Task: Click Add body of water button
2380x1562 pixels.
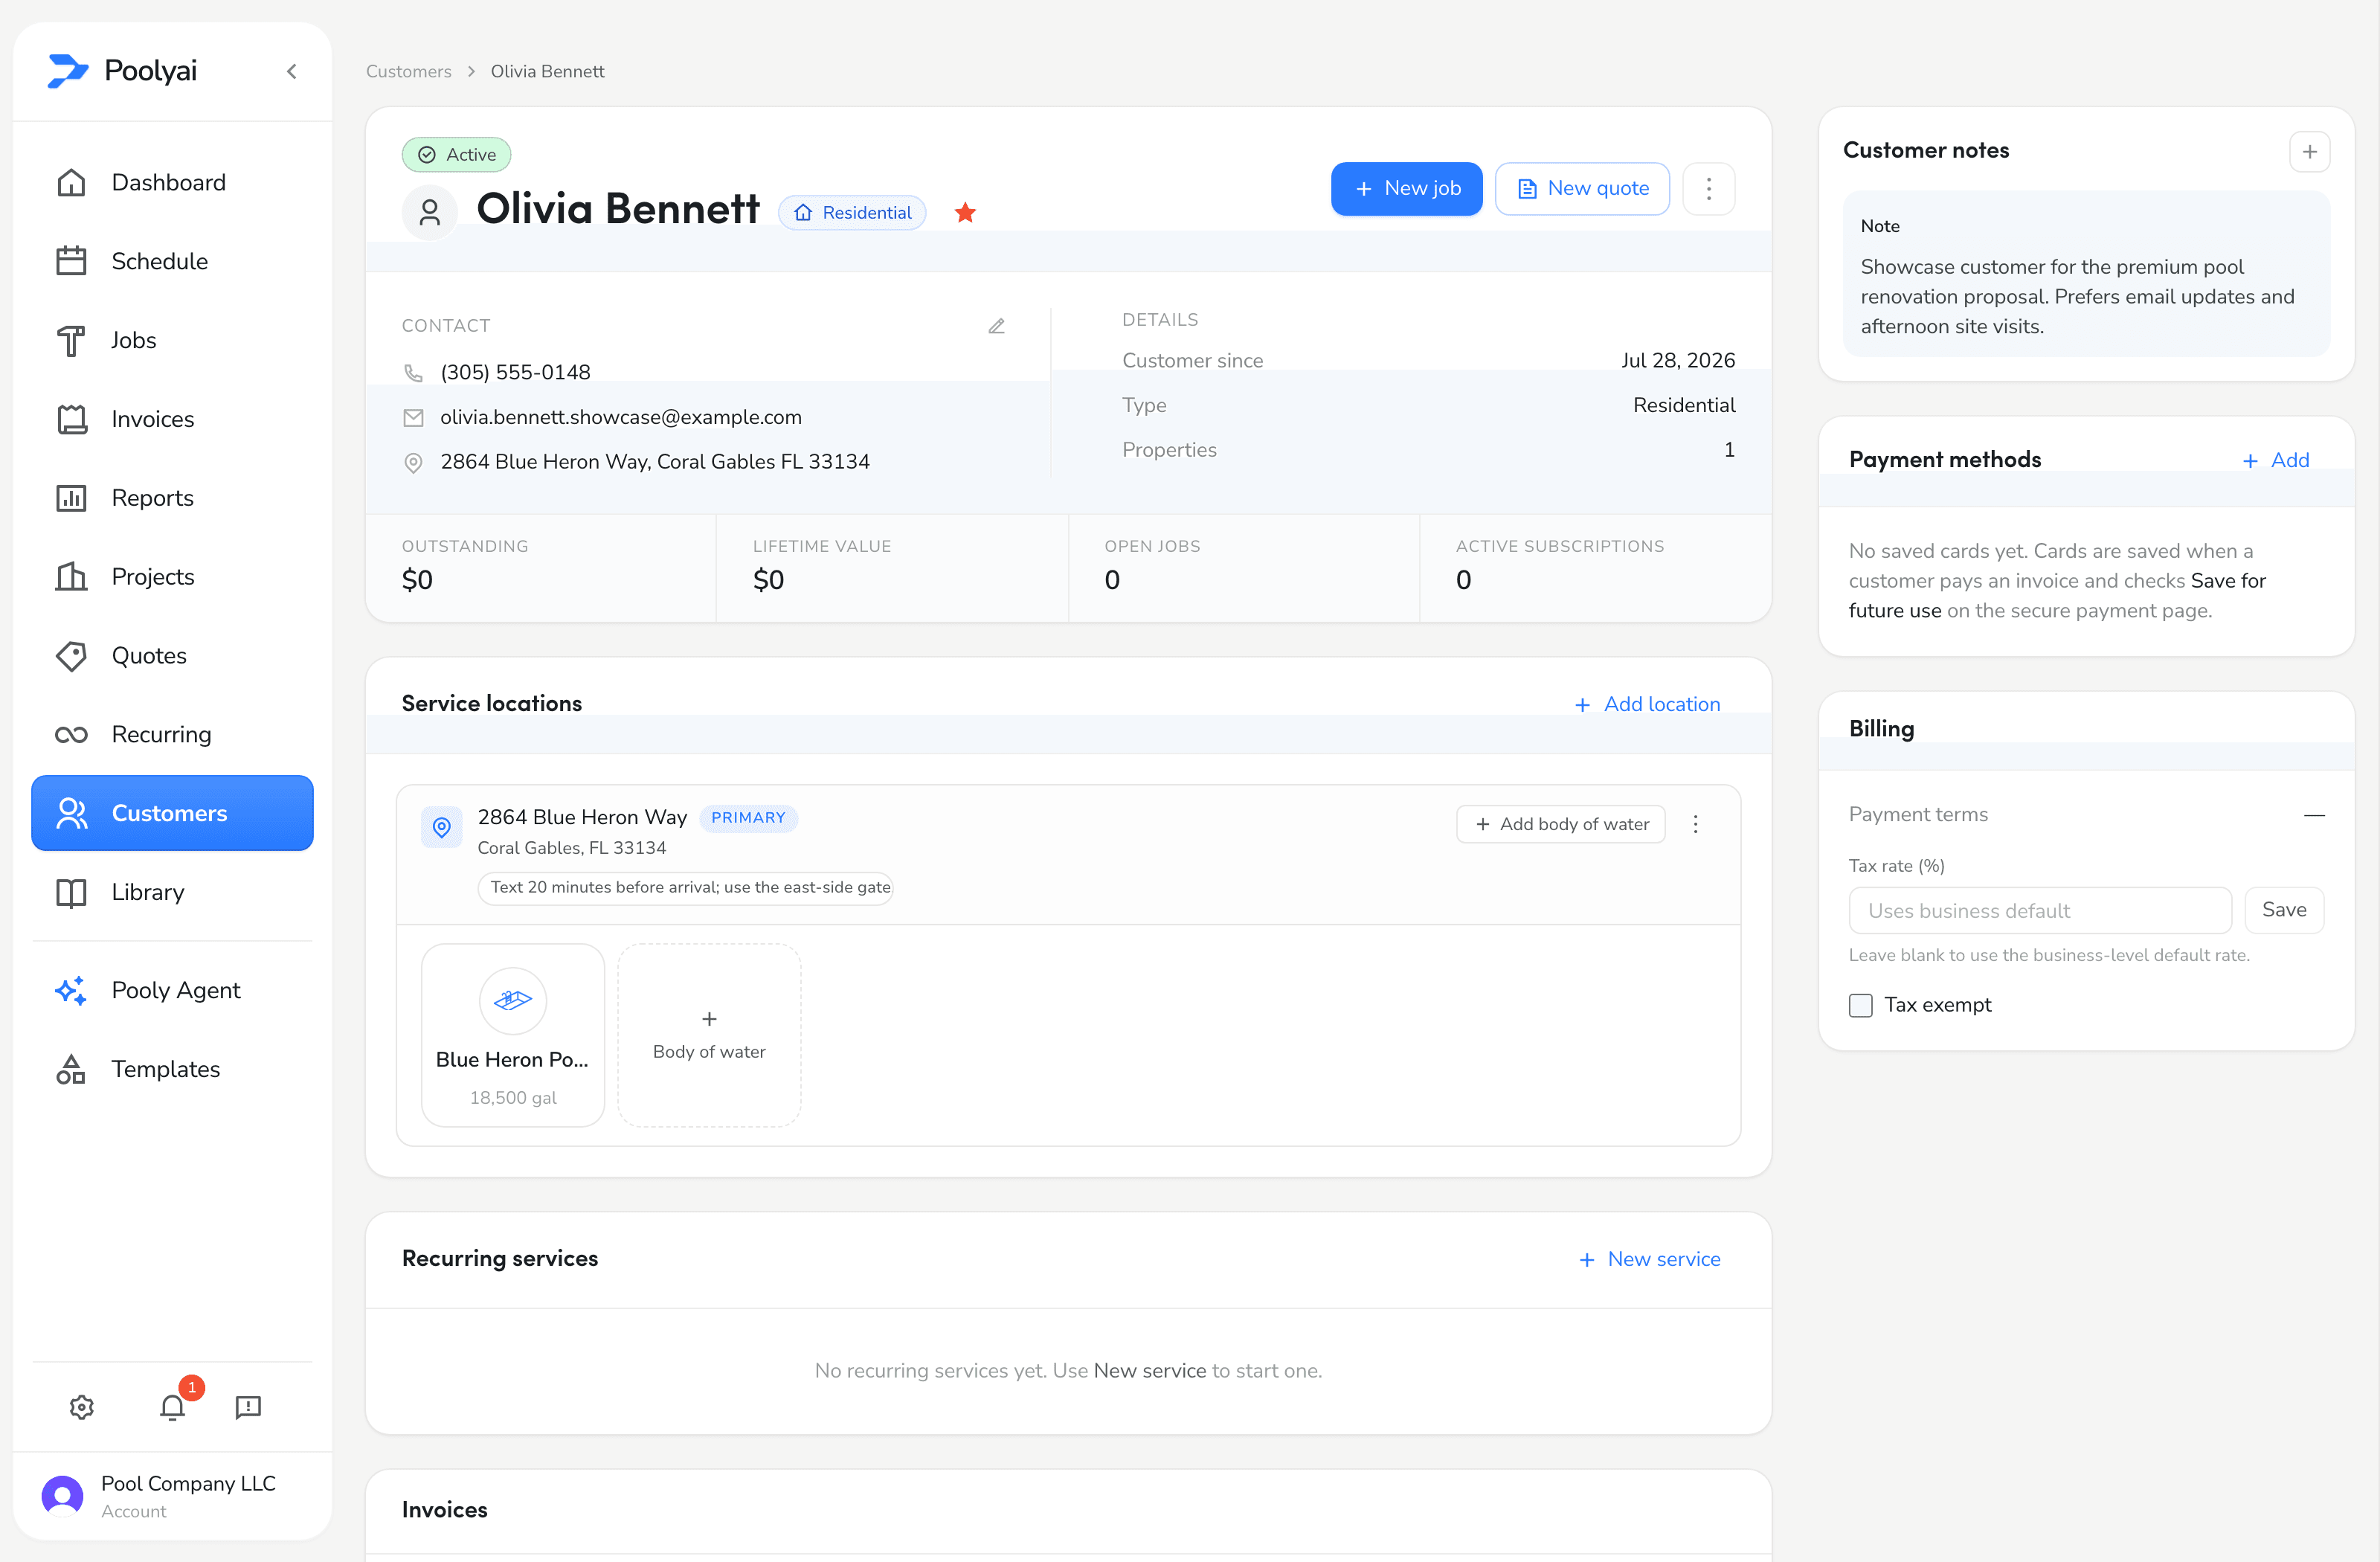Action: [x=1561, y=824]
